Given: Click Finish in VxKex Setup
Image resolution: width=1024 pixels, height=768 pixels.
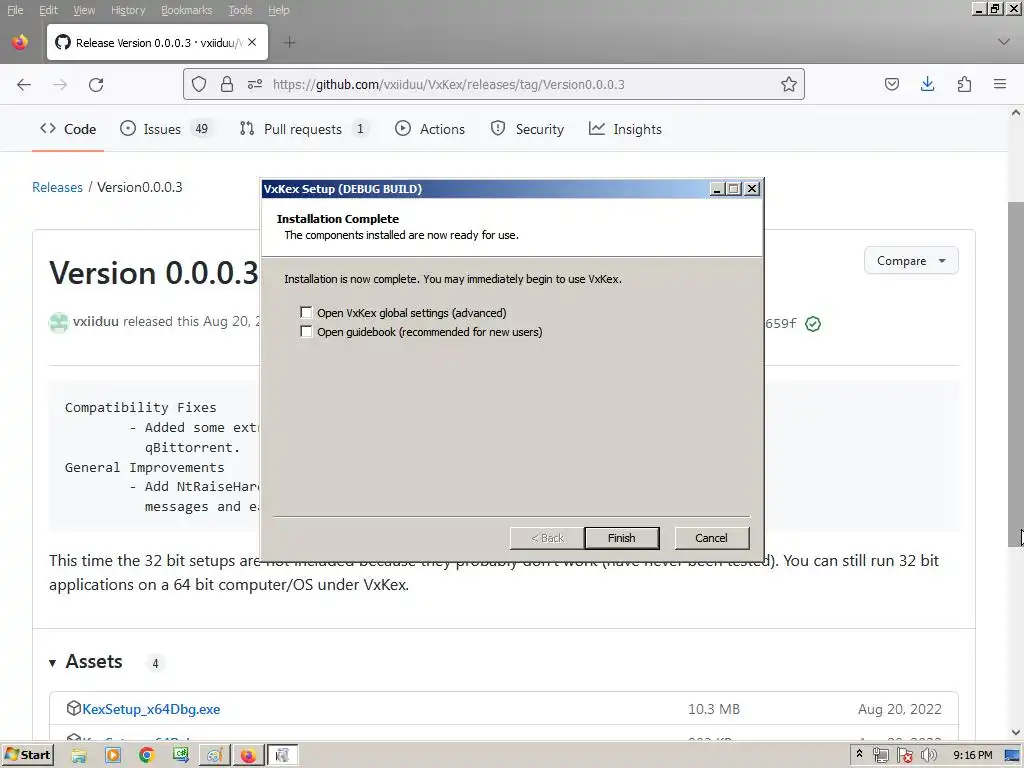Looking at the screenshot, I should [x=622, y=538].
